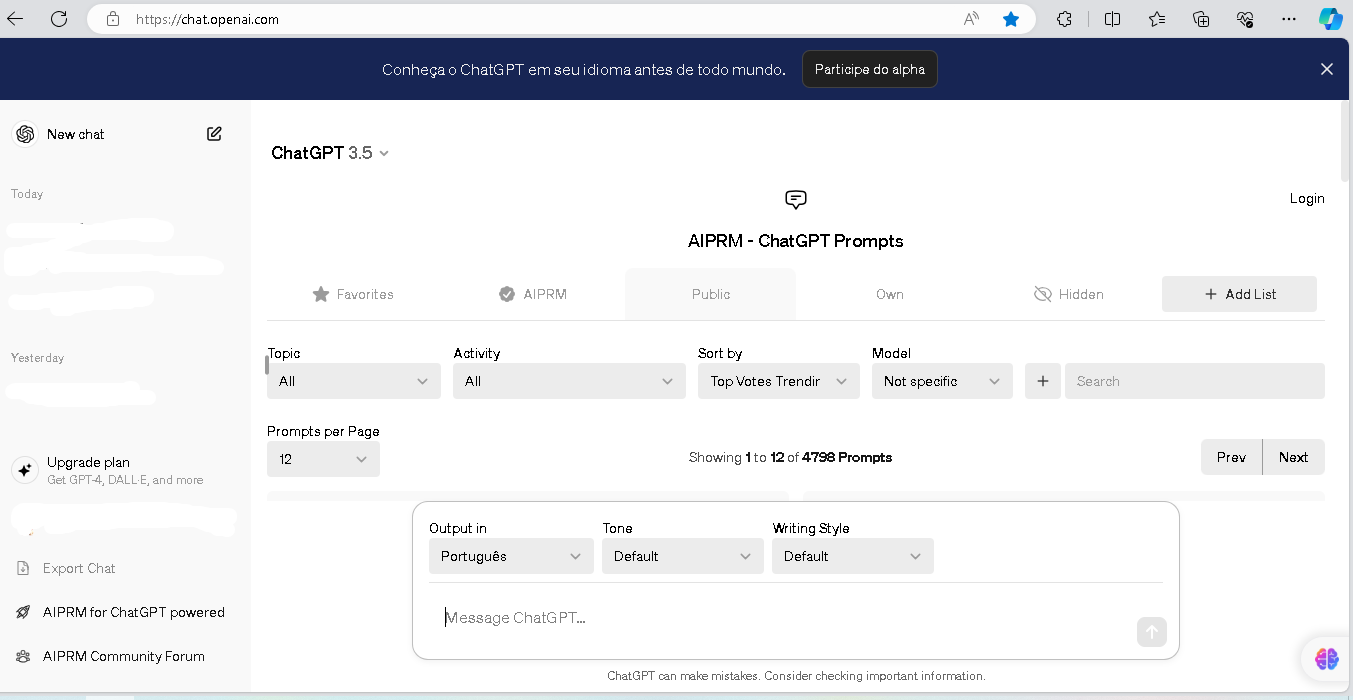
Task: Go to Next page of prompts
Action: [1293, 457]
